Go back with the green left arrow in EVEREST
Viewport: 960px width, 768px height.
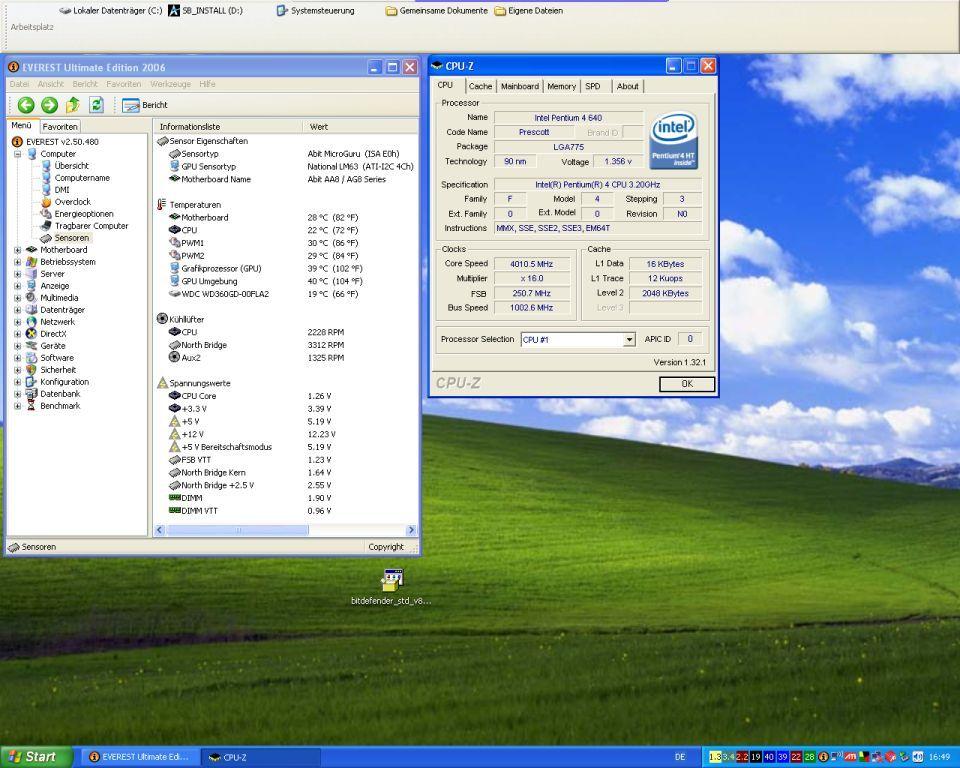pyautogui.click(x=26, y=105)
